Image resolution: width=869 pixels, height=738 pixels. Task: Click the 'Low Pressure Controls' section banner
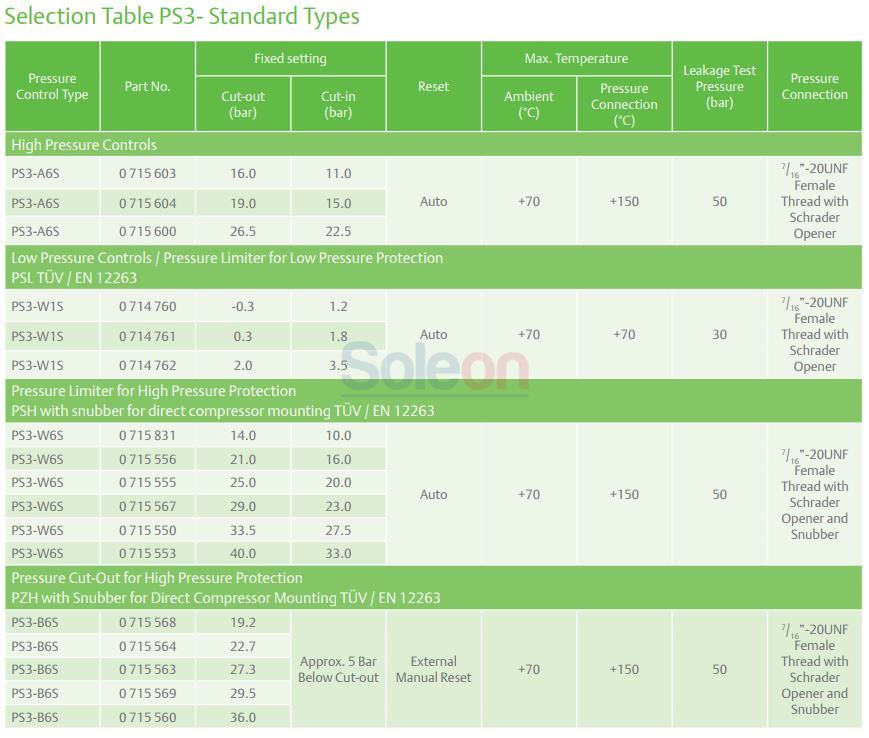coord(433,268)
